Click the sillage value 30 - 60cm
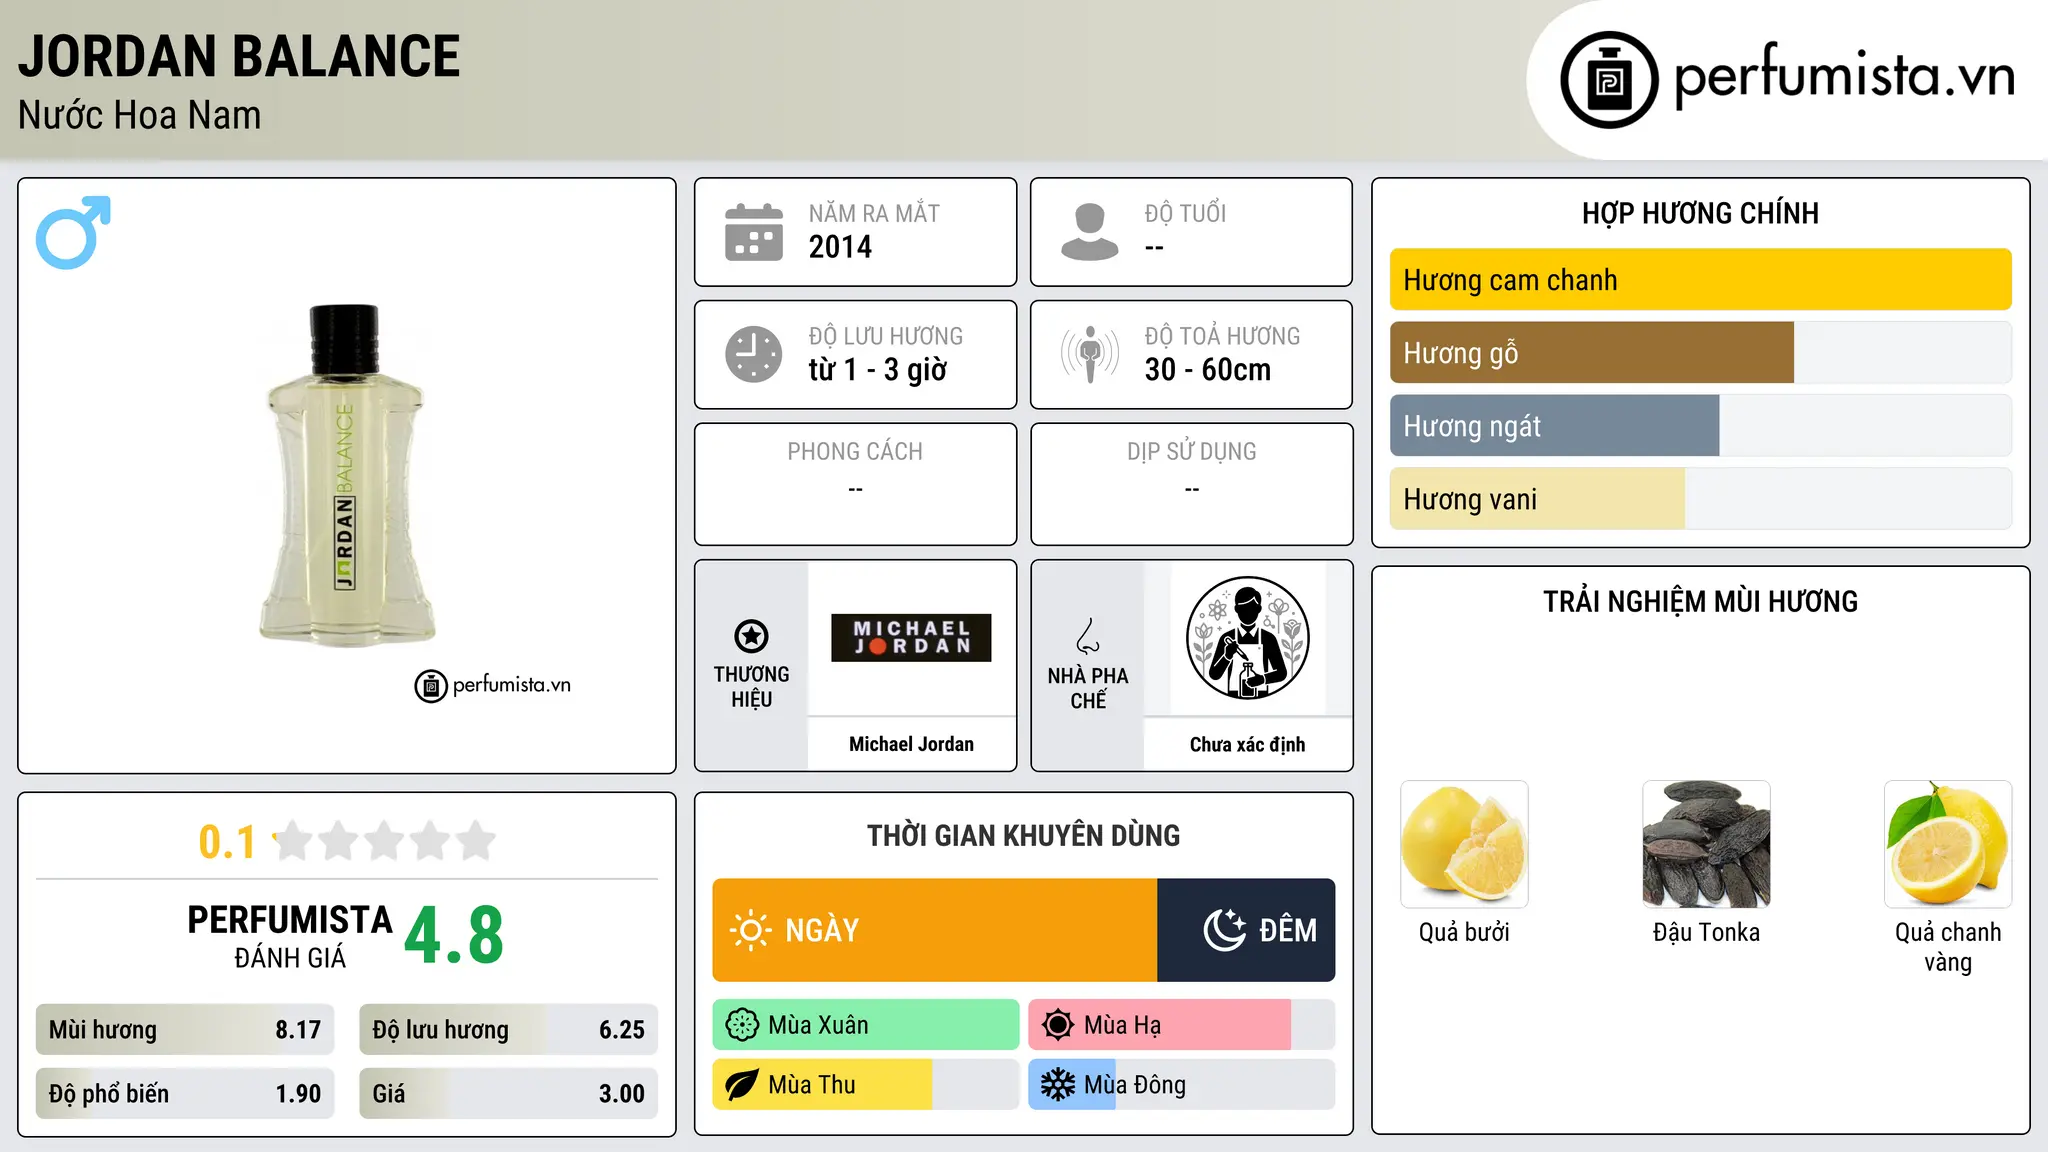 click(x=1208, y=370)
